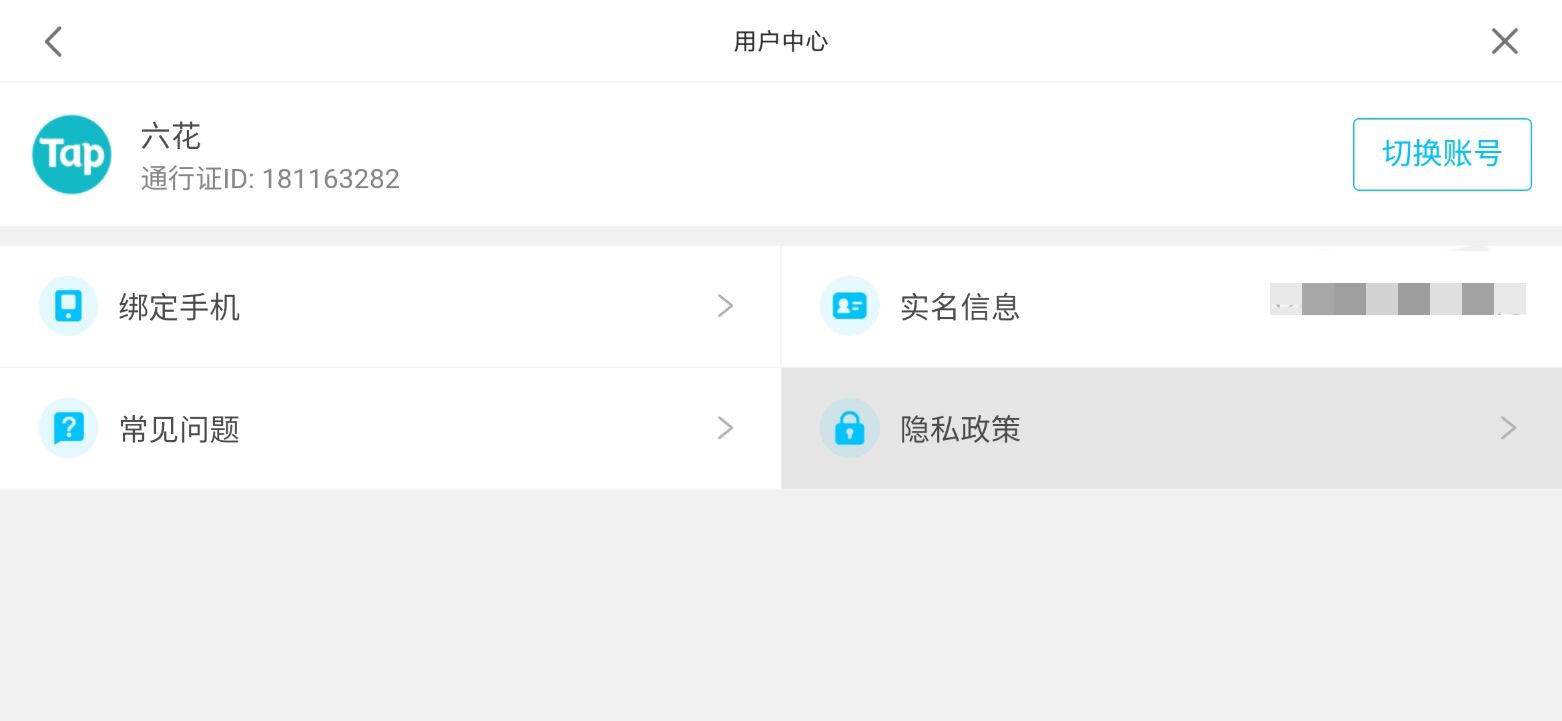Image resolution: width=1562 pixels, height=721 pixels.
Task: Click the username 六花
Action: coord(171,135)
